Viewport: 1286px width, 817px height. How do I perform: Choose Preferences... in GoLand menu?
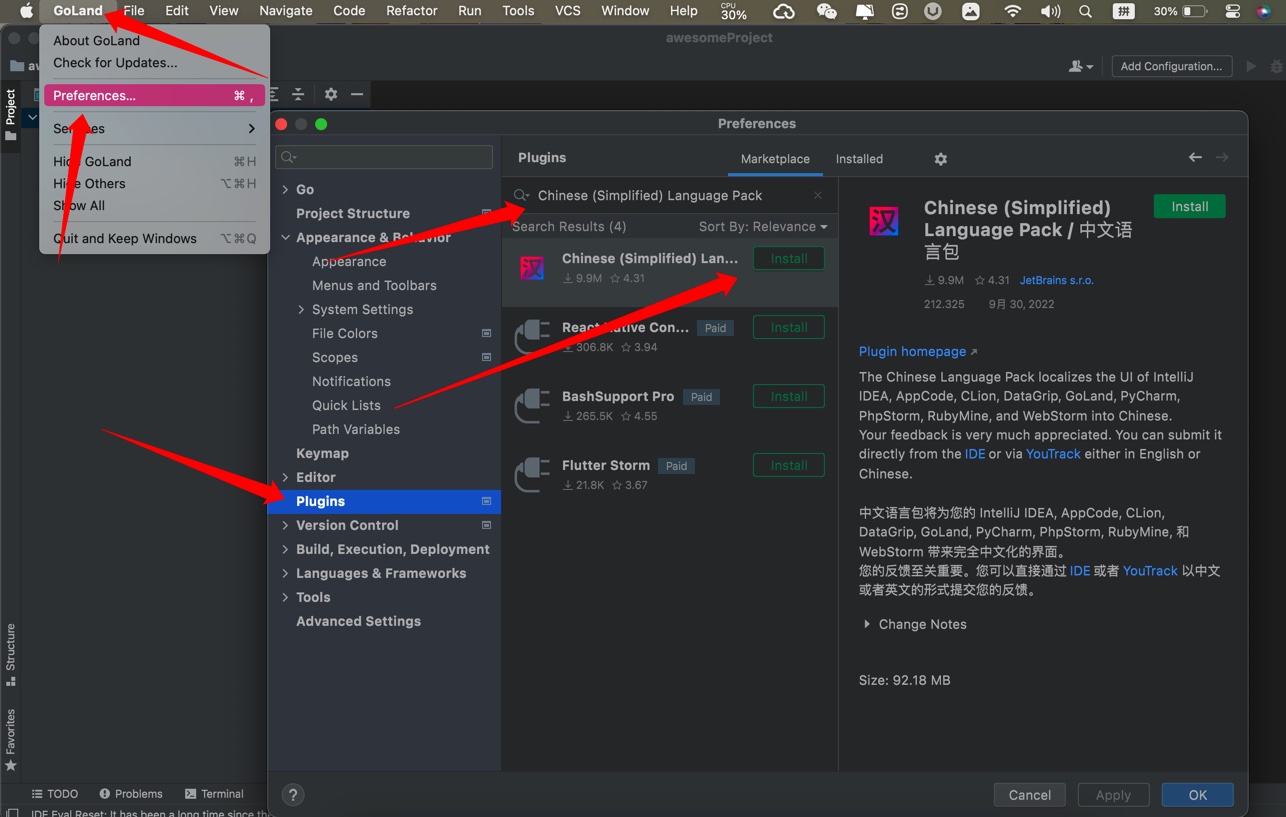(x=154, y=96)
